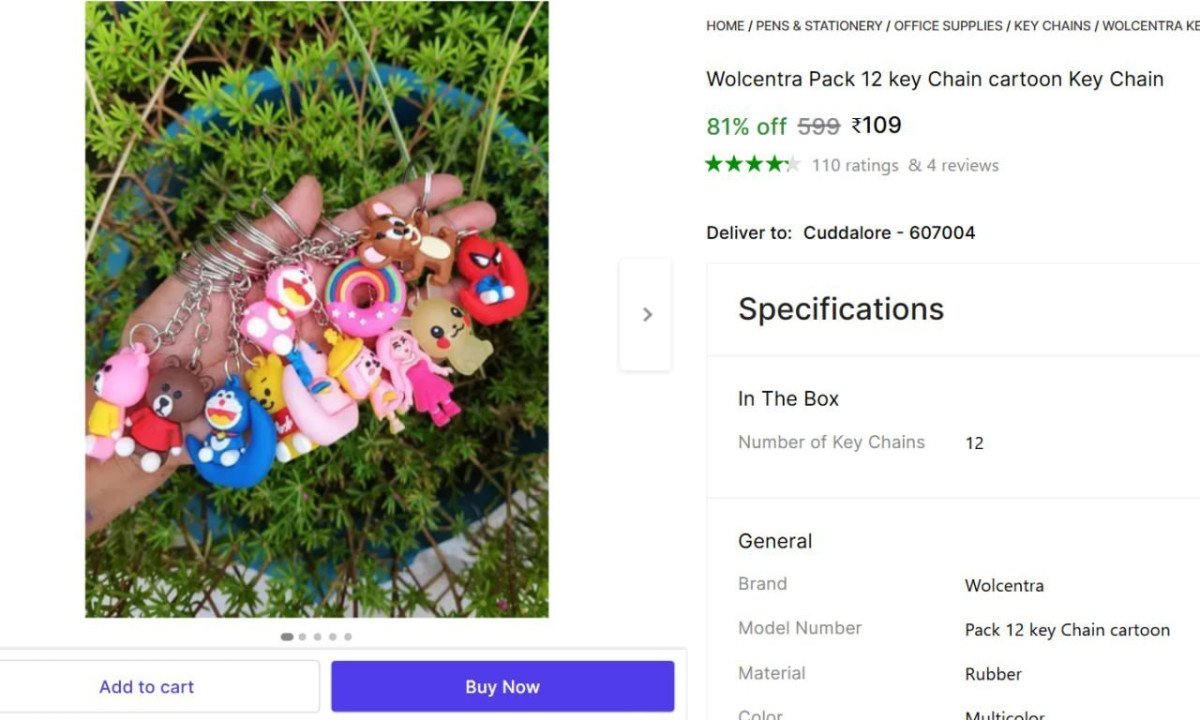
Task: Select the last image carousel dot
Action: tap(347, 636)
